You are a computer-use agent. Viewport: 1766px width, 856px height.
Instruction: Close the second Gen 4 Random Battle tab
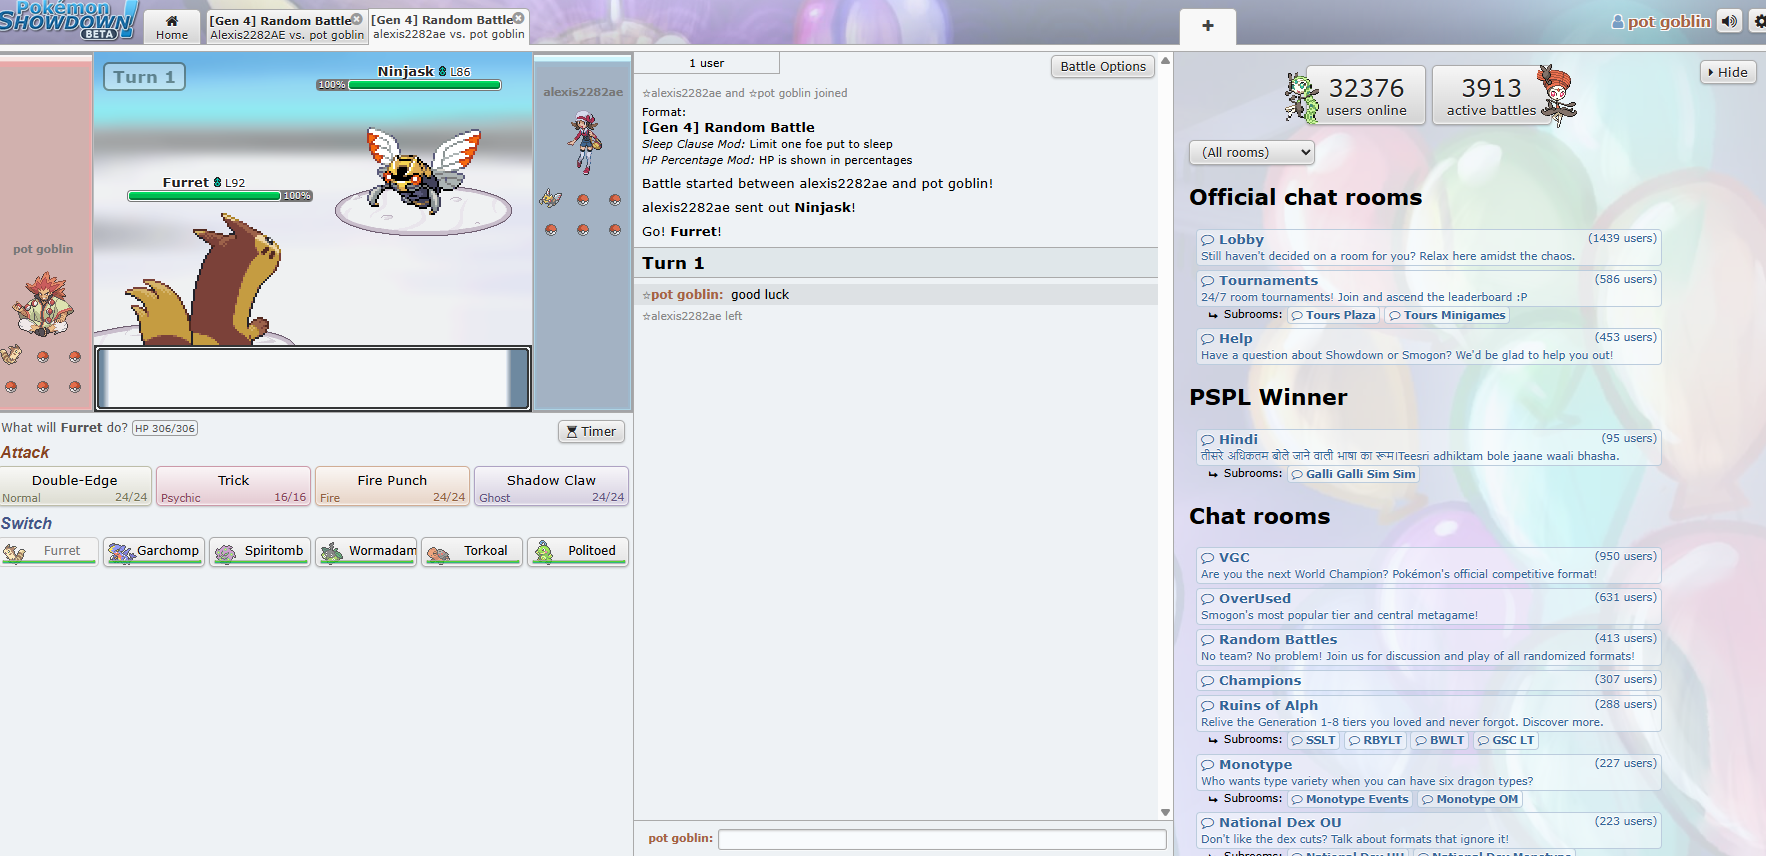pos(519,18)
